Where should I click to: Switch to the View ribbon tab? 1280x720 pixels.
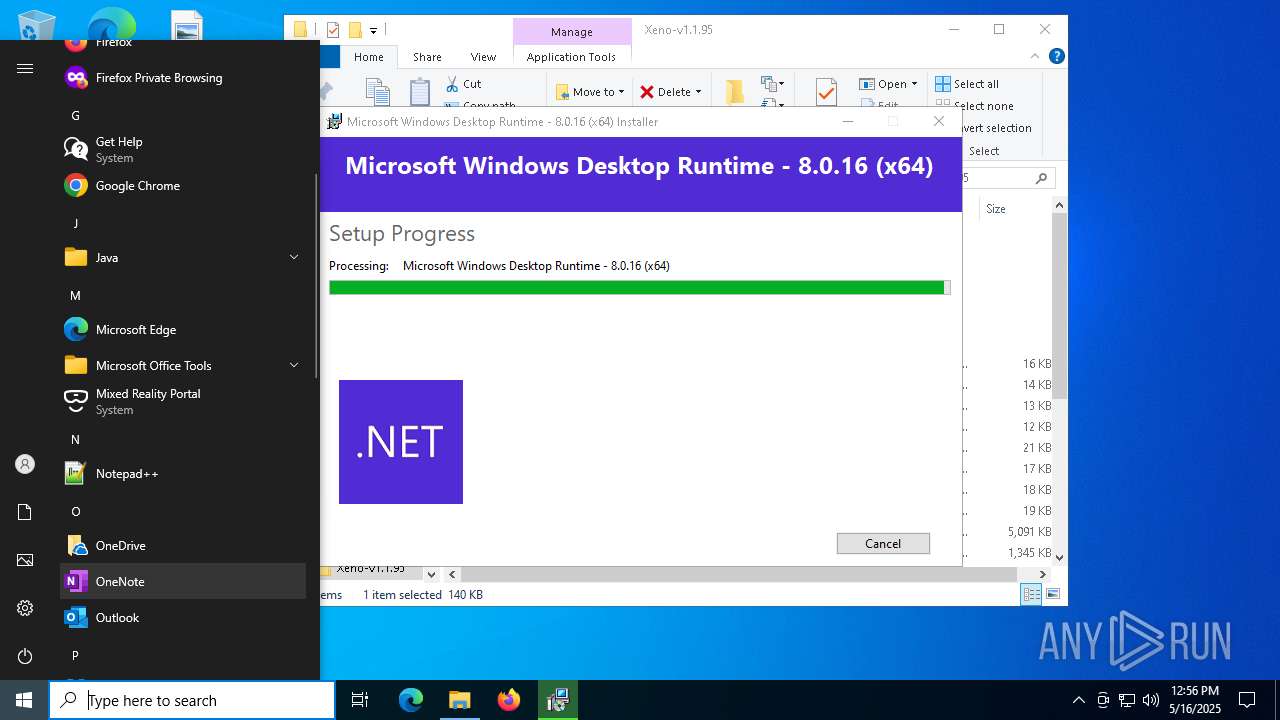[x=483, y=57]
